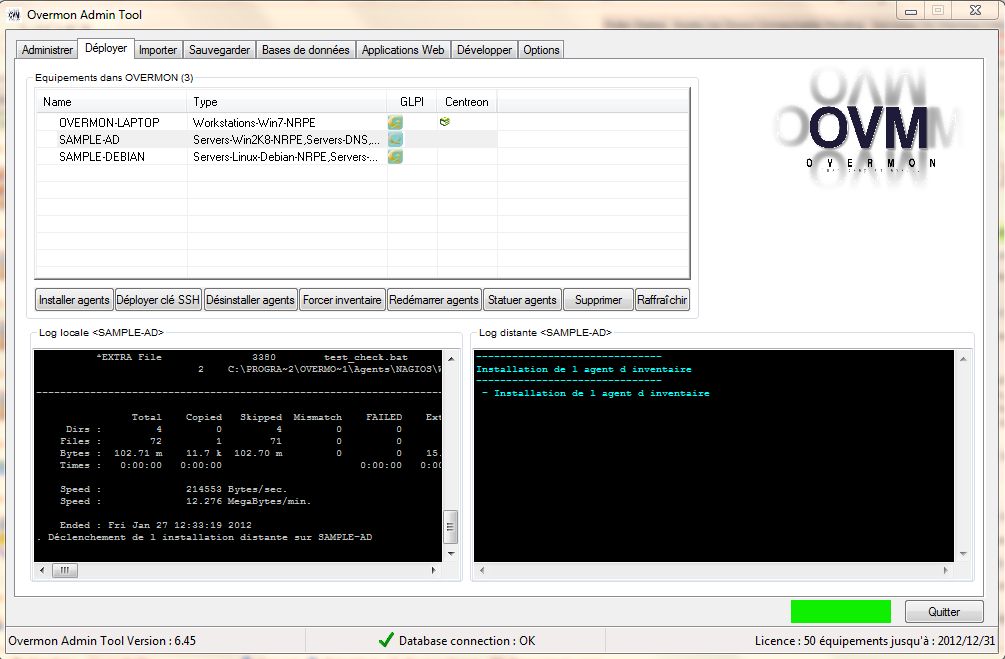
Task: Click the green database connection checkmark
Action: pos(386,640)
